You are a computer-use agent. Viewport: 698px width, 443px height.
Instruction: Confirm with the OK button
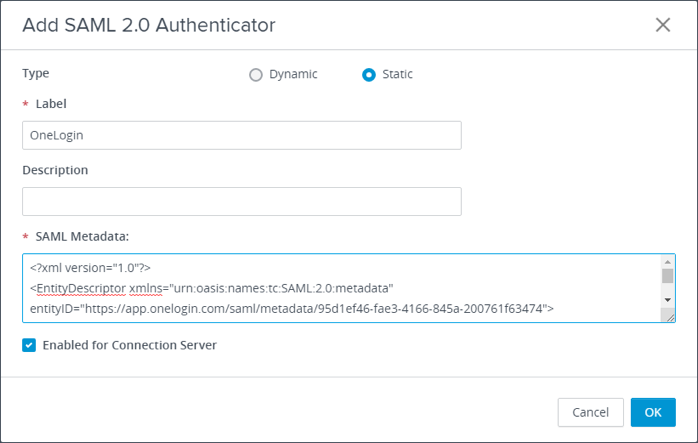tap(652, 412)
